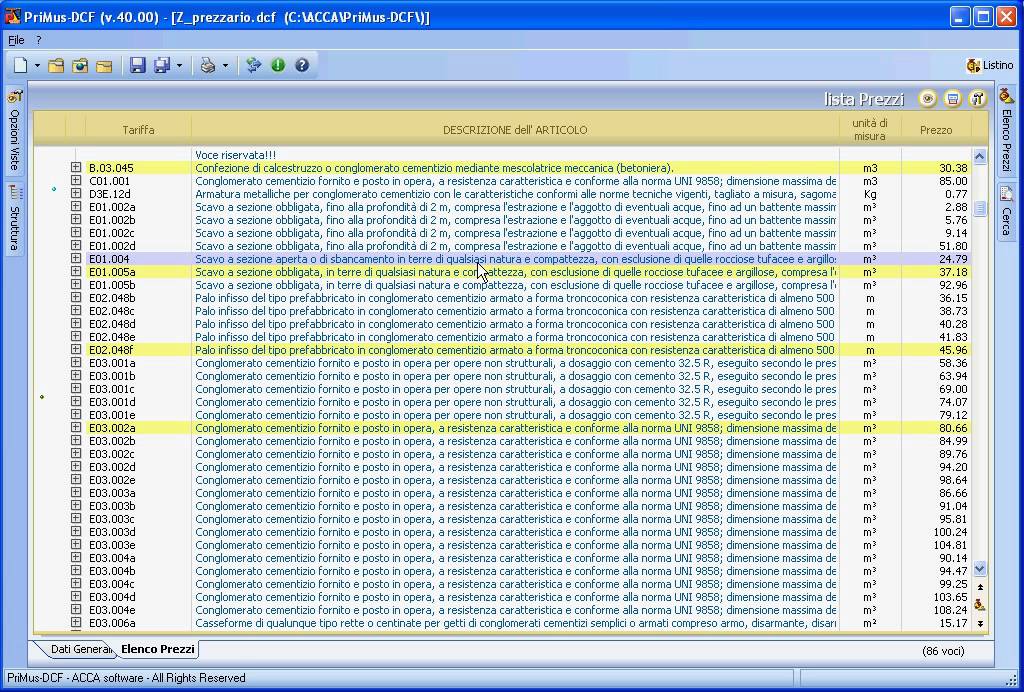Open the Struttura side panel
The height and width of the screenshot is (692, 1024).
tap(14, 219)
